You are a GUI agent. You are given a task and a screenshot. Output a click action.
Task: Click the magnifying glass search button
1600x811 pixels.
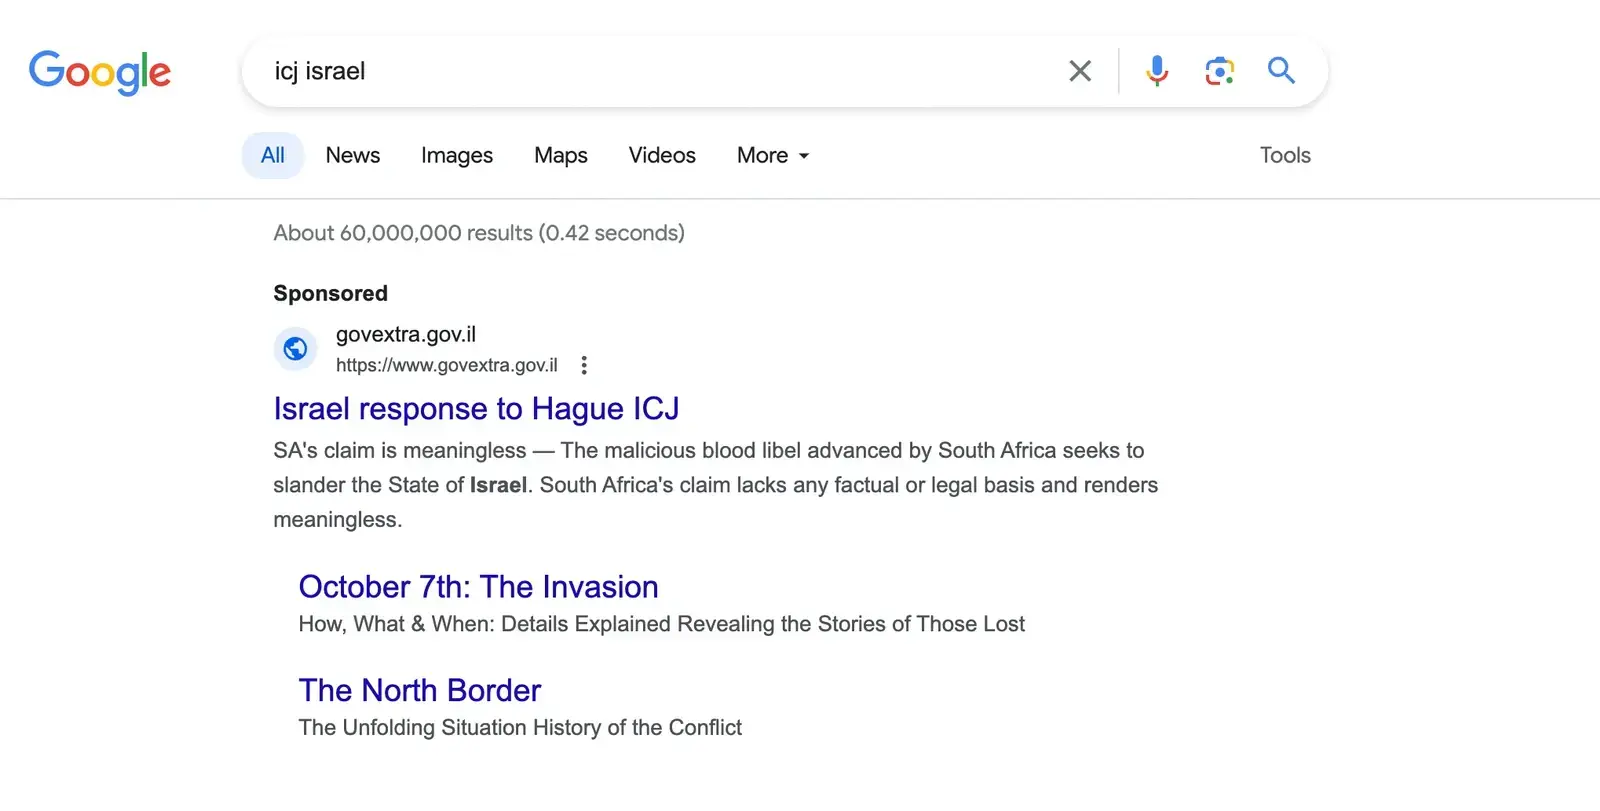(x=1281, y=71)
